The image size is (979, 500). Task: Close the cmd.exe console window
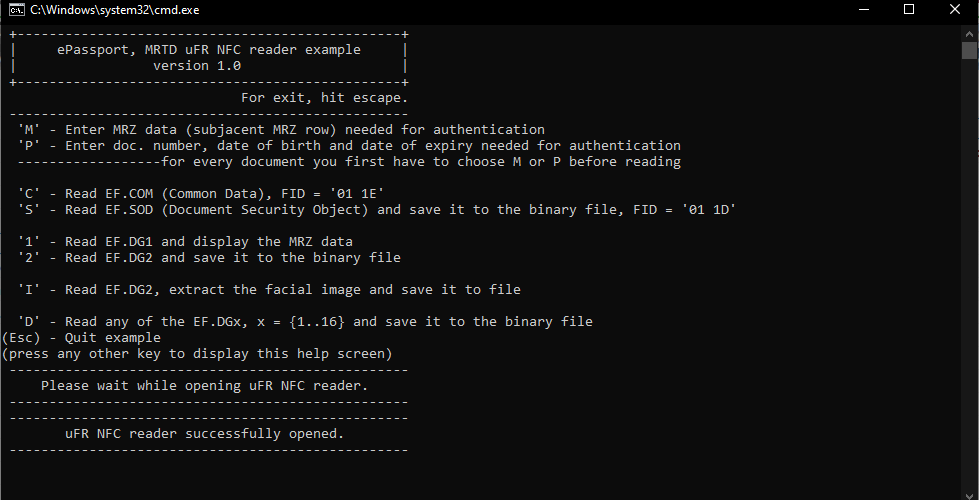[955, 9]
